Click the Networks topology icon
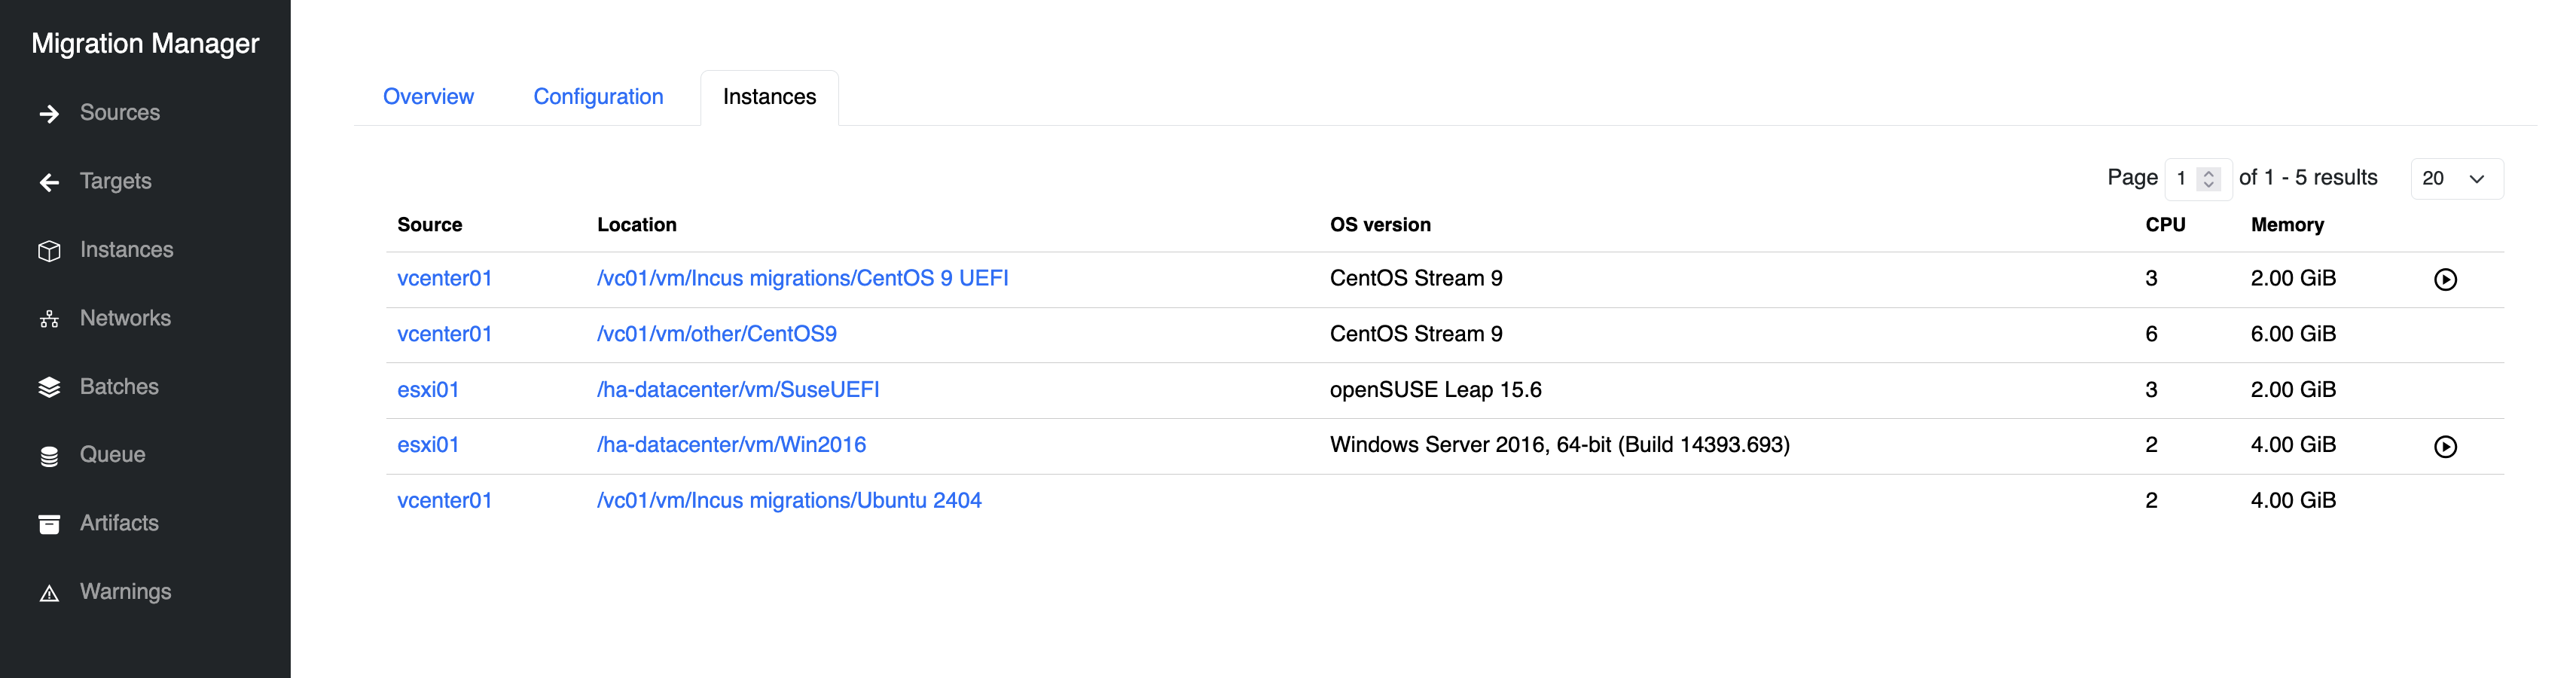Image resolution: width=2576 pixels, height=678 pixels. [49, 319]
